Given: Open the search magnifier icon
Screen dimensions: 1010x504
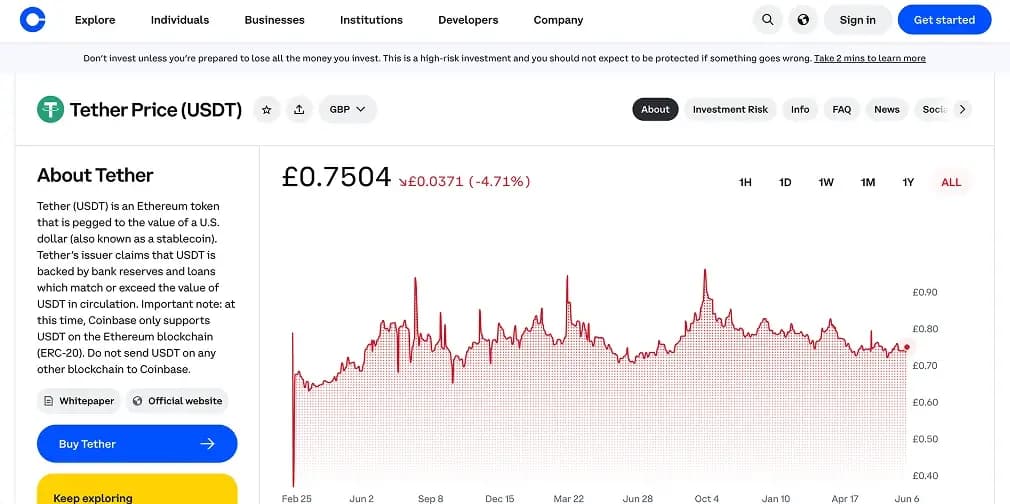Looking at the screenshot, I should coord(768,20).
